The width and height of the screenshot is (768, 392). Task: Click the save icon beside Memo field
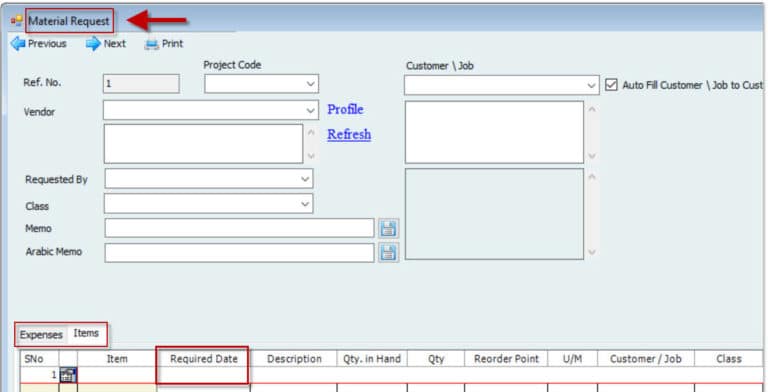click(388, 228)
